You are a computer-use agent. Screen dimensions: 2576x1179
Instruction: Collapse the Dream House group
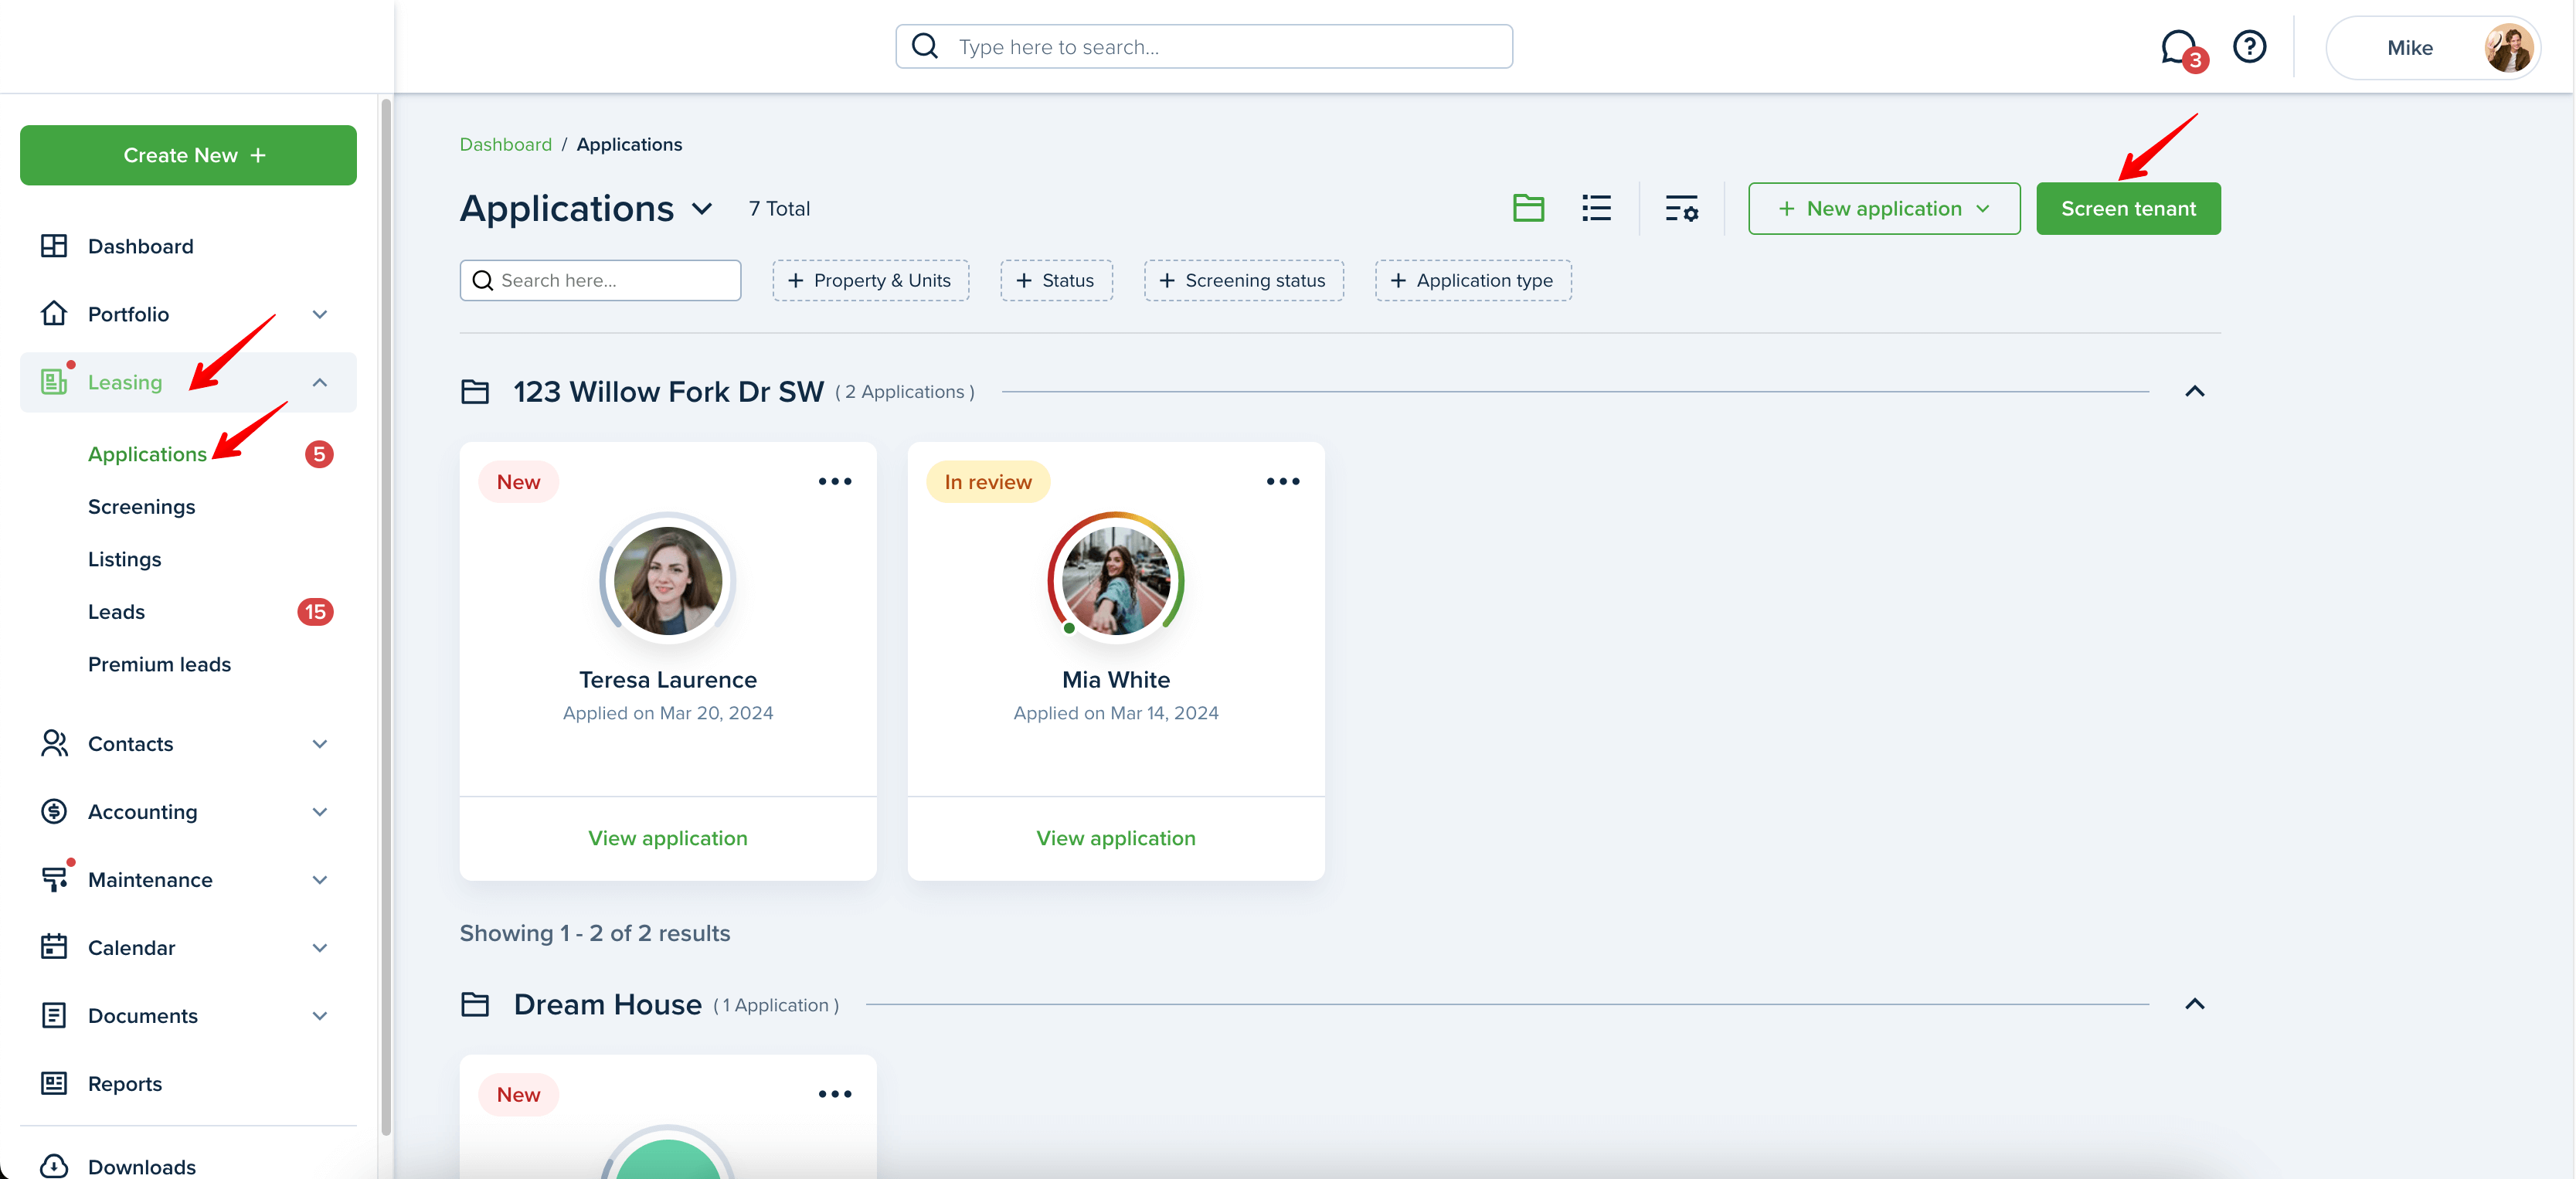point(2195,1004)
